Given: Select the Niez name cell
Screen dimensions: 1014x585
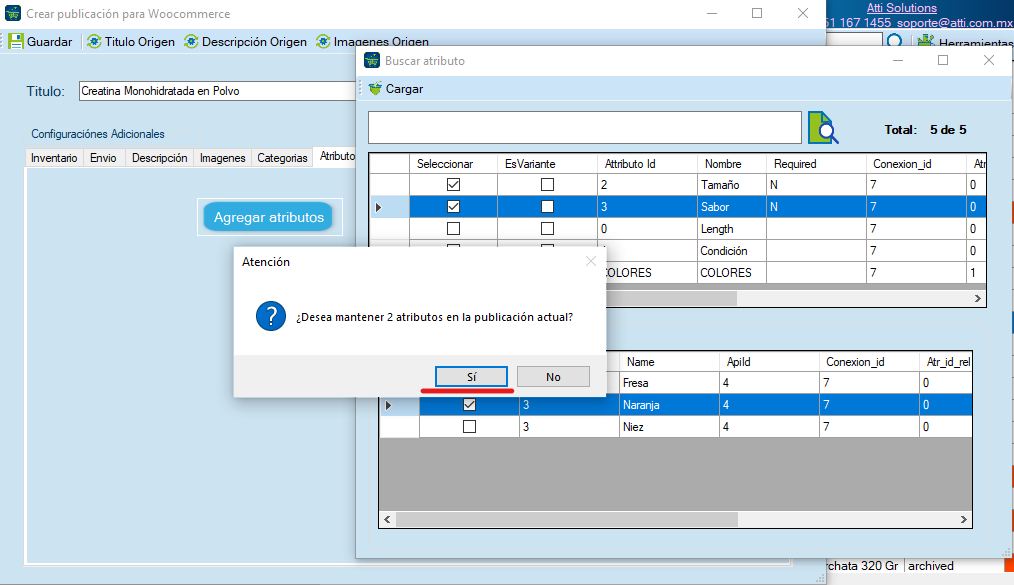Looking at the screenshot, I should [669, 427].
